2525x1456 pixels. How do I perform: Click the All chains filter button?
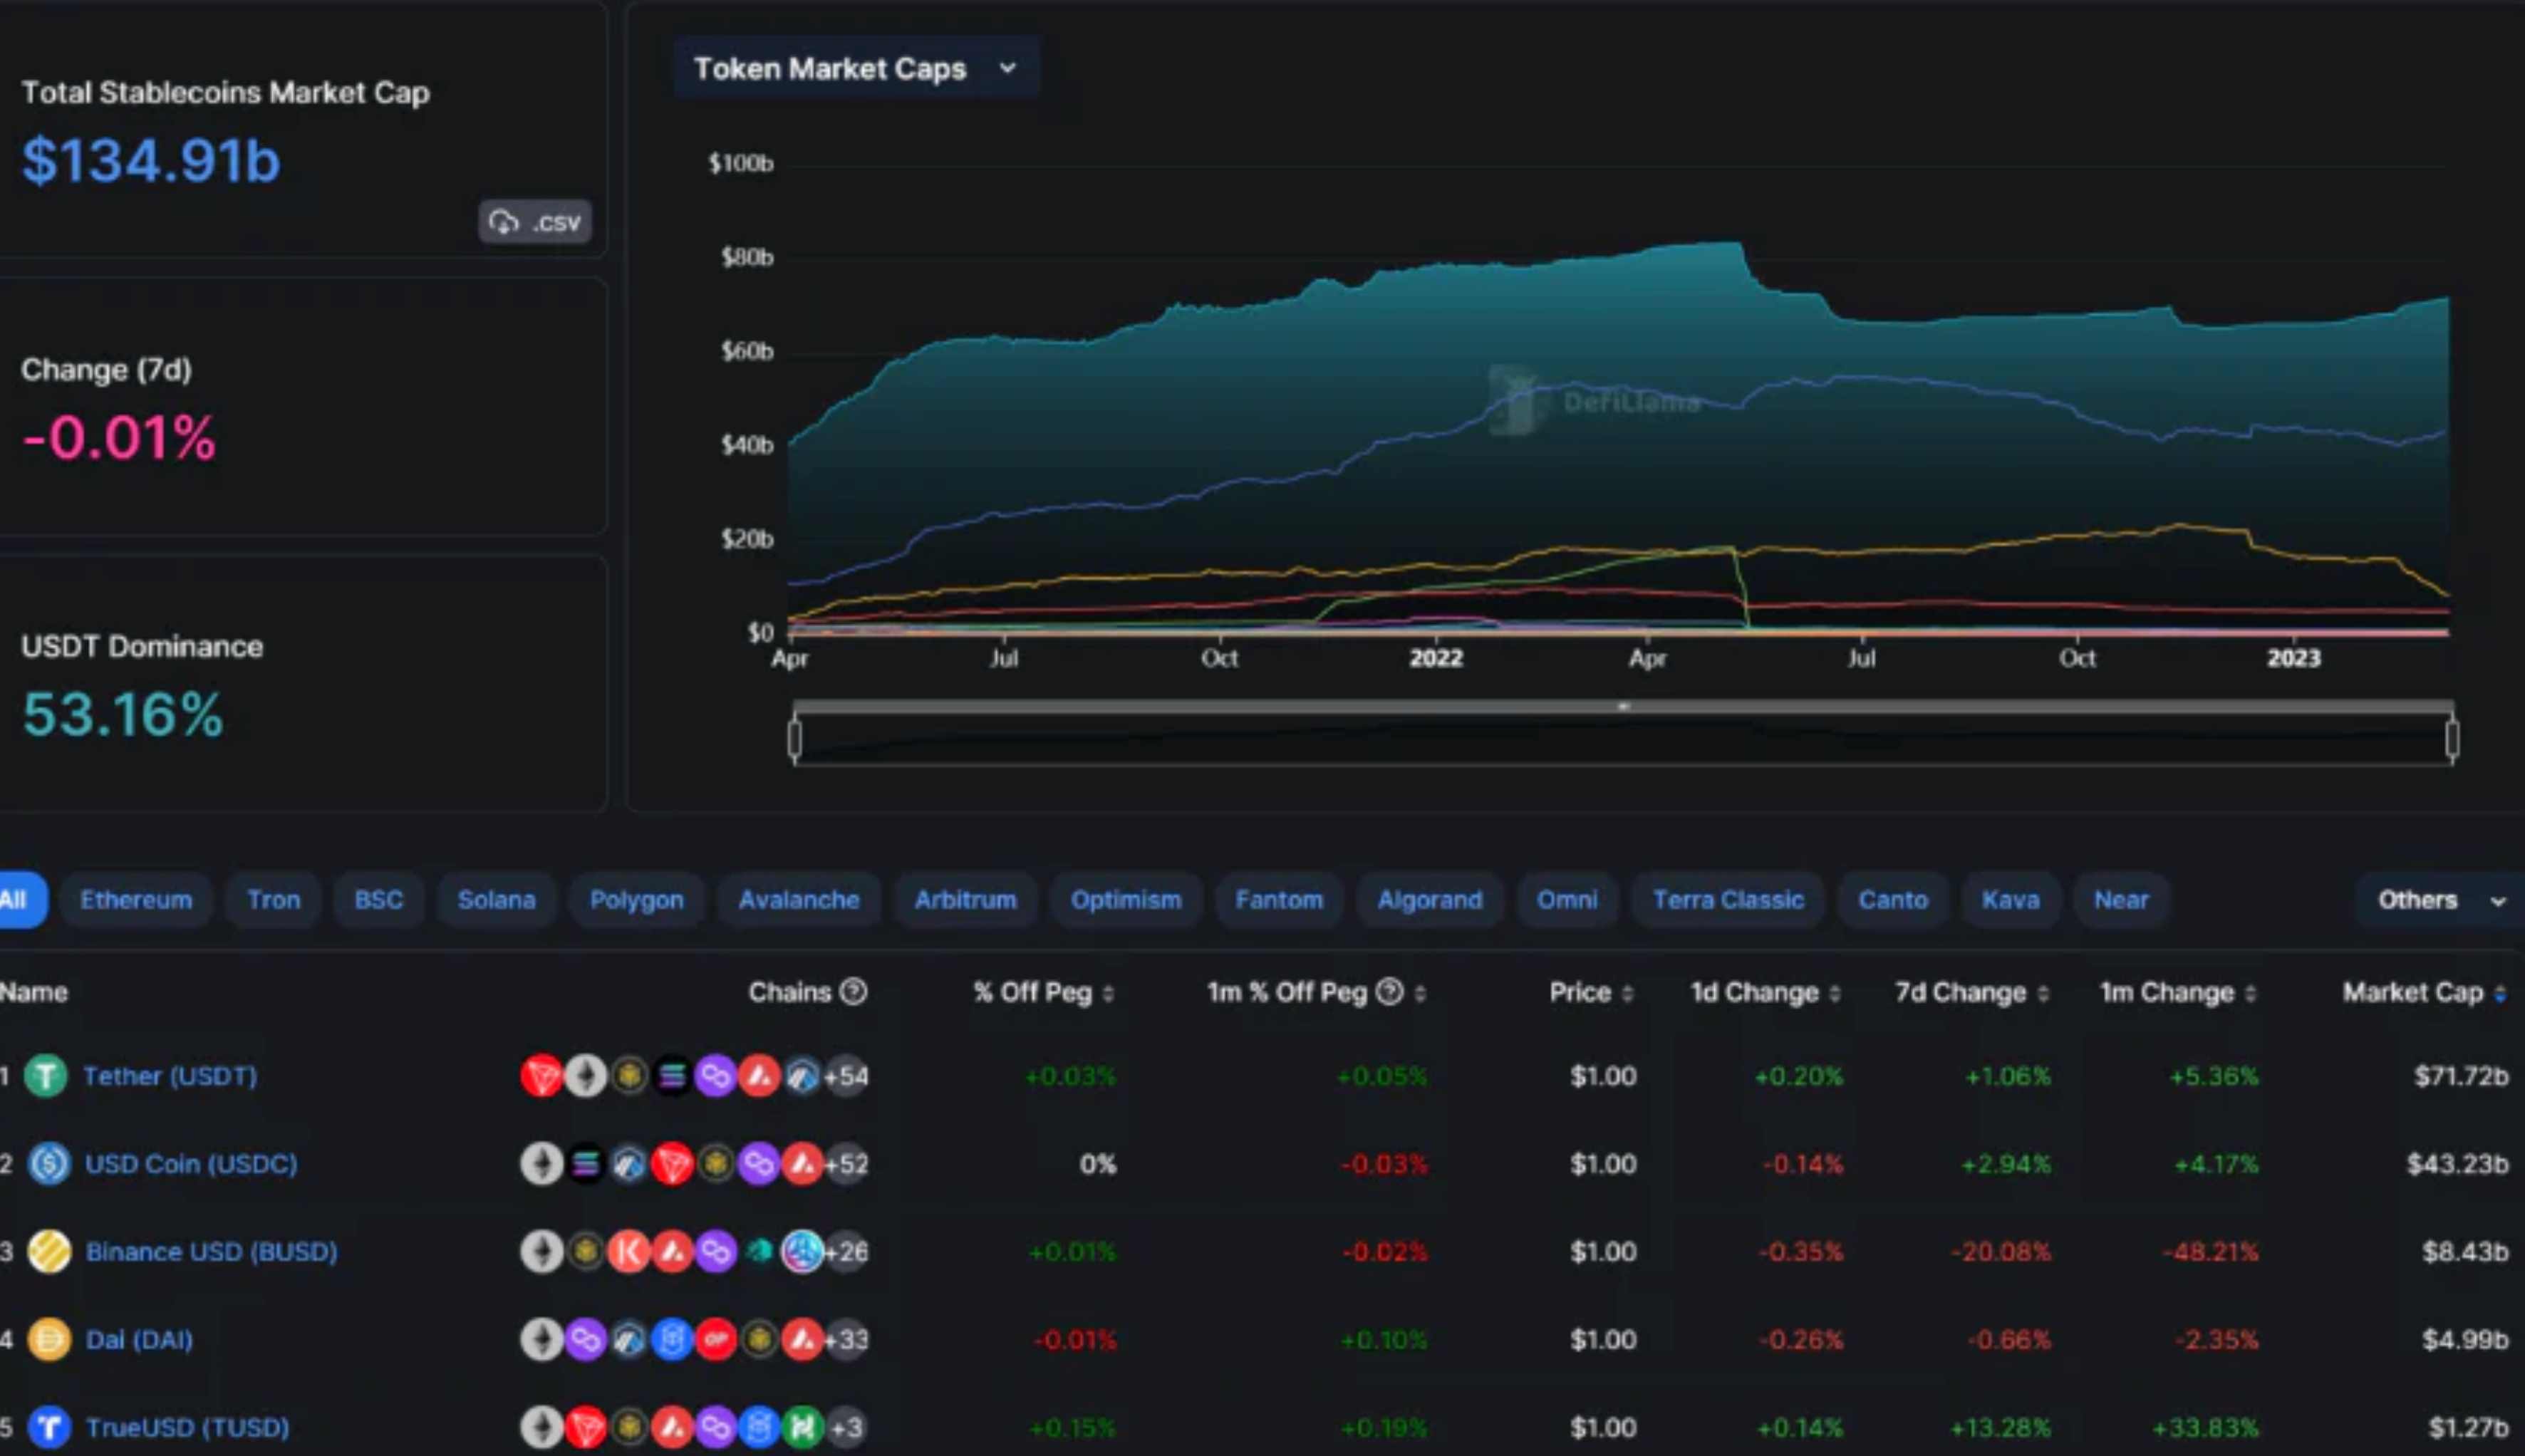[x=14, y=898]
